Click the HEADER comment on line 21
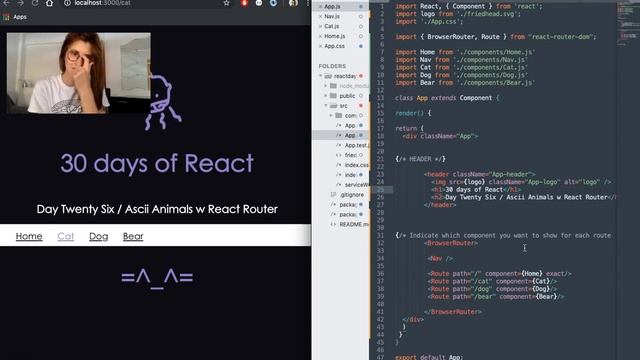The width and height of the screenshot is (640, 360). coord(420,159)
